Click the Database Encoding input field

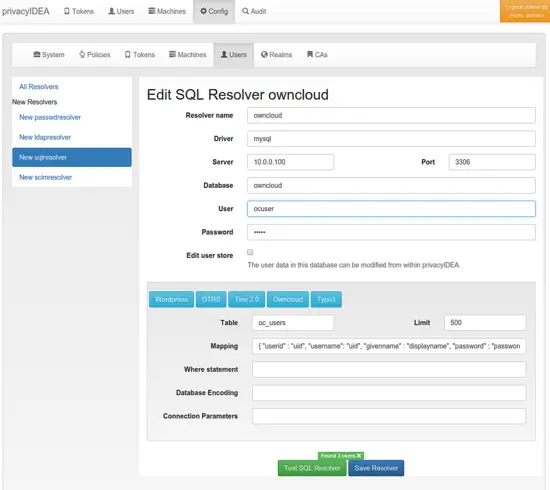coord(389,392)
